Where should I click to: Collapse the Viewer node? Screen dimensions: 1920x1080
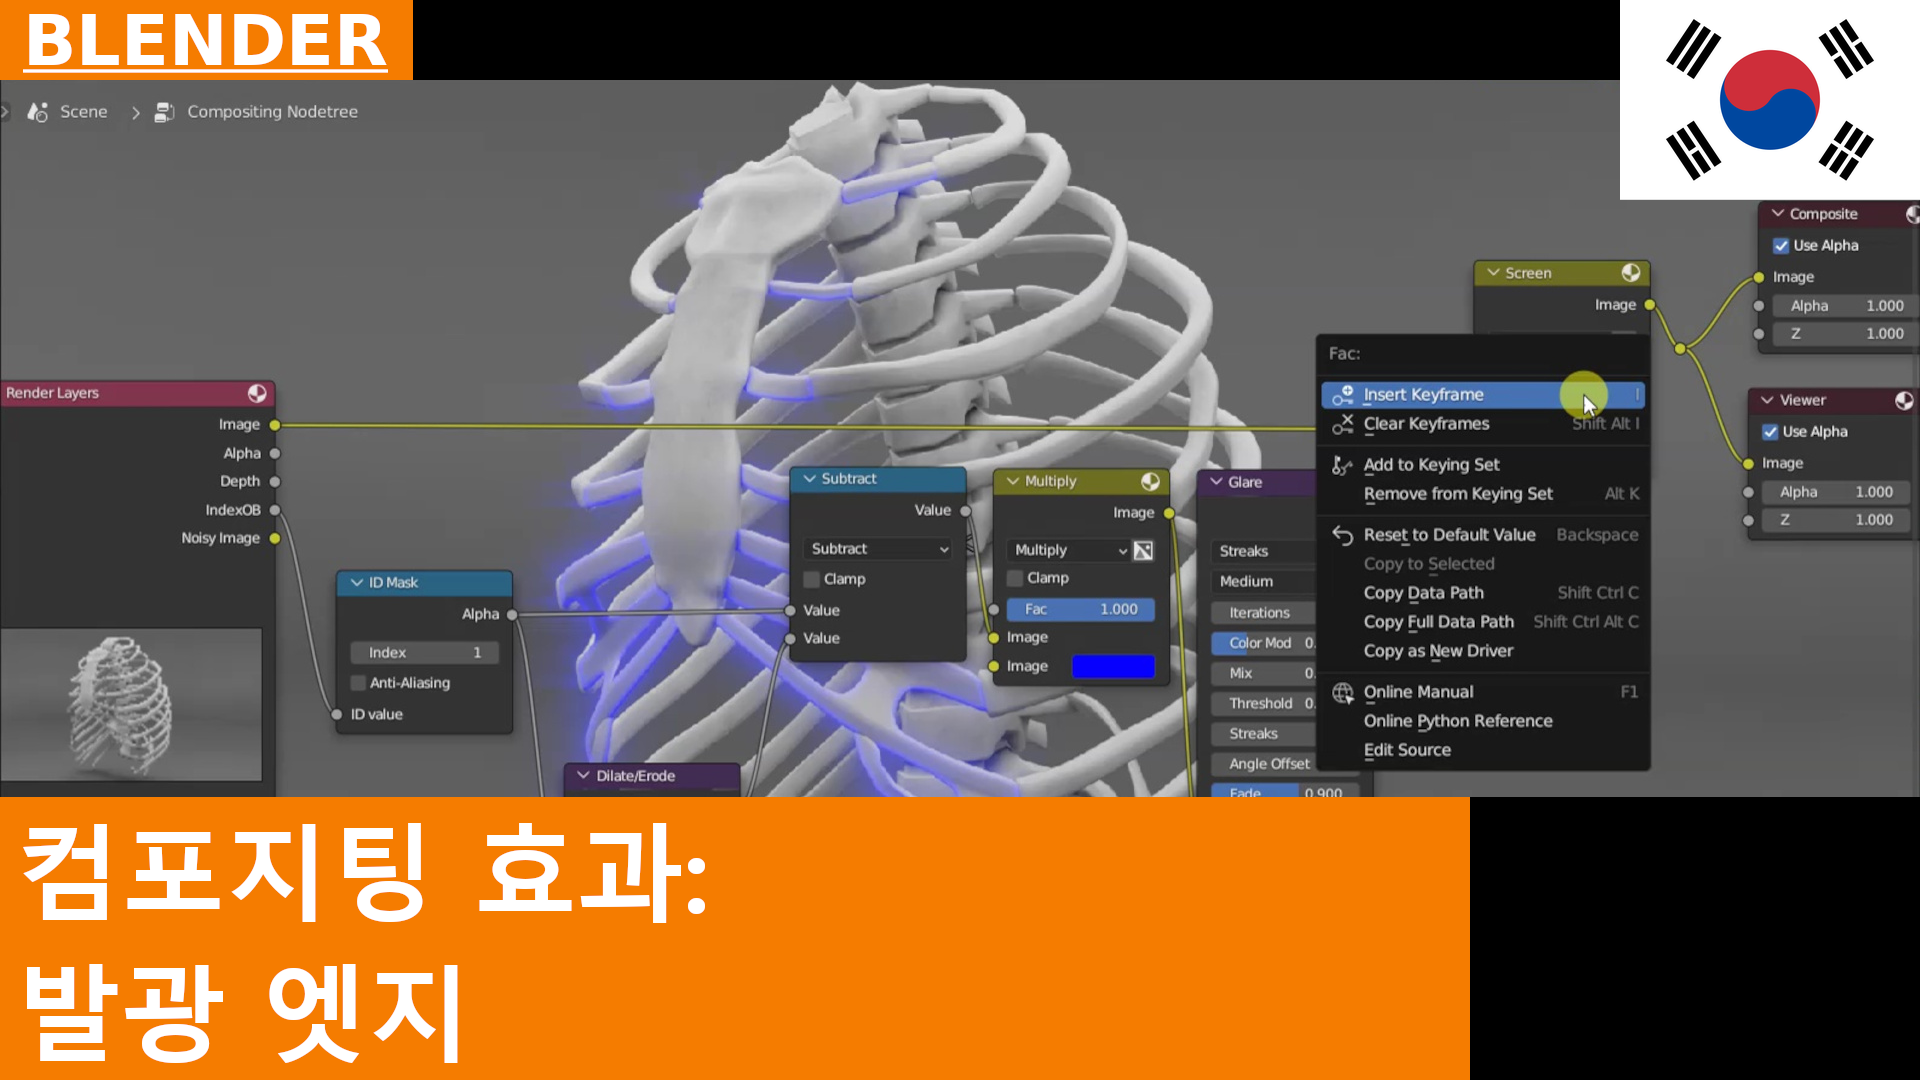pyautogui.click(x=1767, y=400)
